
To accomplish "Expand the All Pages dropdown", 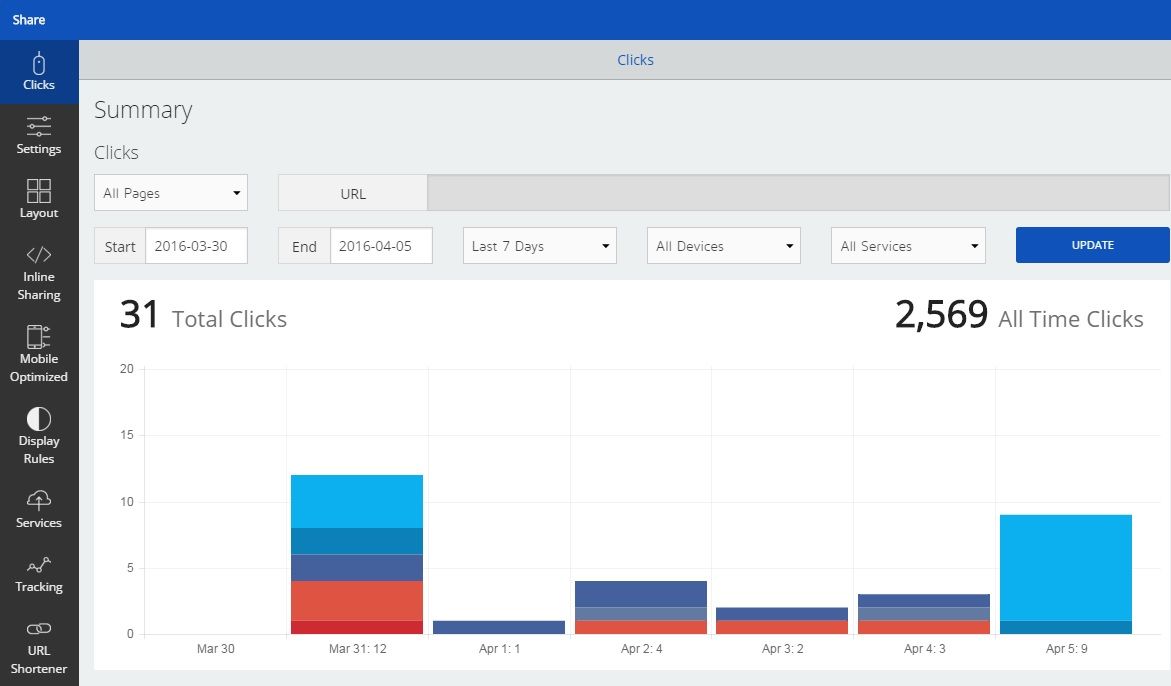I will click(171, 193).
